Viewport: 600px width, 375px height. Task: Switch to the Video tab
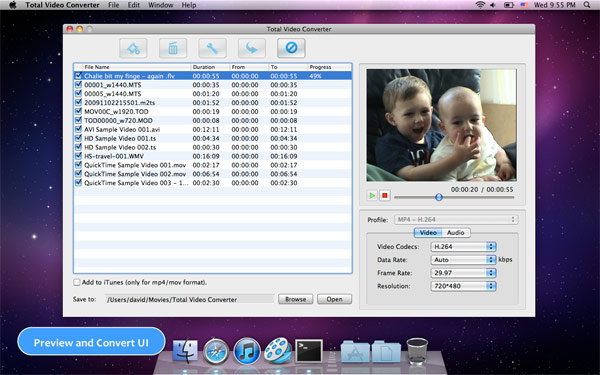428,233
